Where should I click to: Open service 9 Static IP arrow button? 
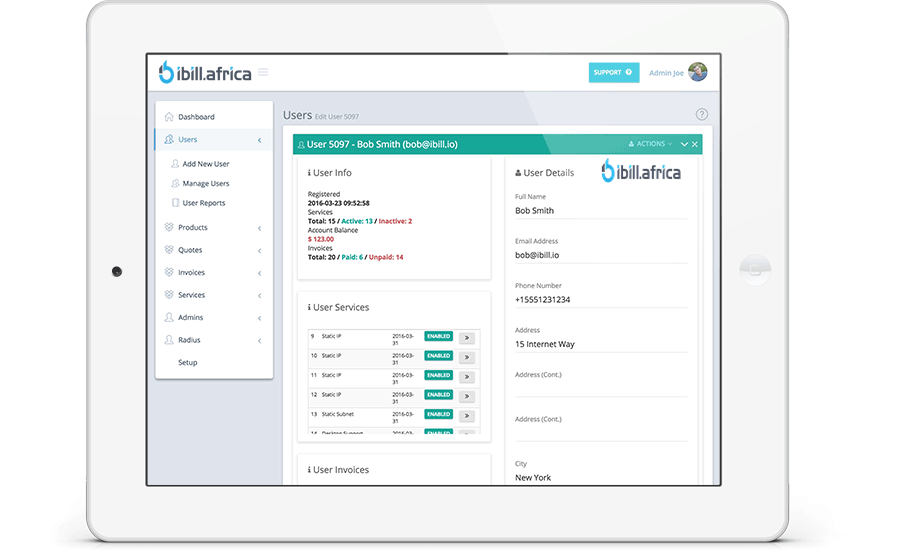(x=466, y=338)
